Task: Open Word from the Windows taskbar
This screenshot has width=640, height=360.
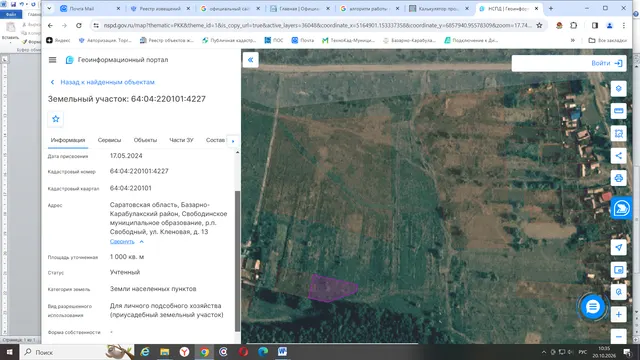Action: (282, 352)
